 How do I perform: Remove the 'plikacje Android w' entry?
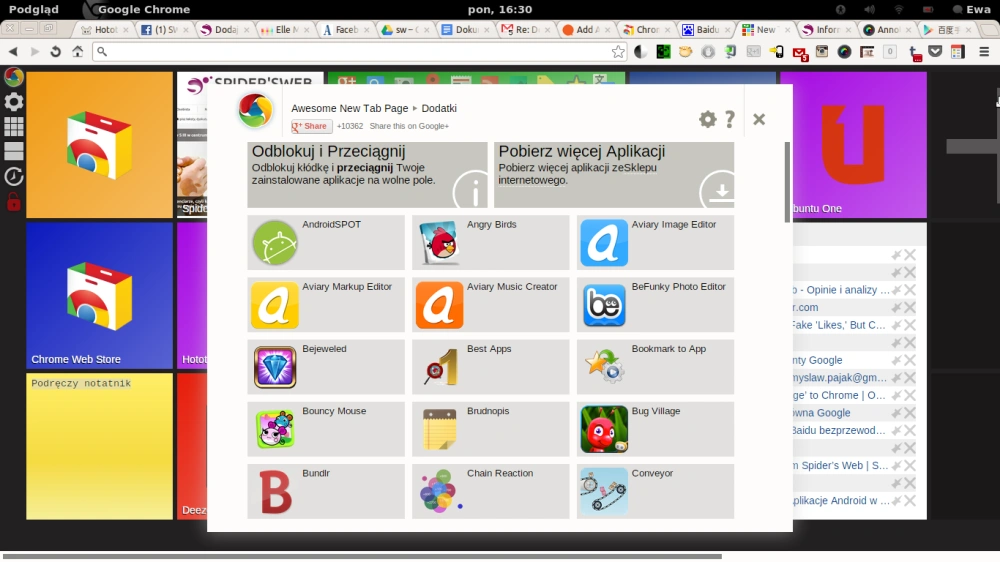coord(910,501)
